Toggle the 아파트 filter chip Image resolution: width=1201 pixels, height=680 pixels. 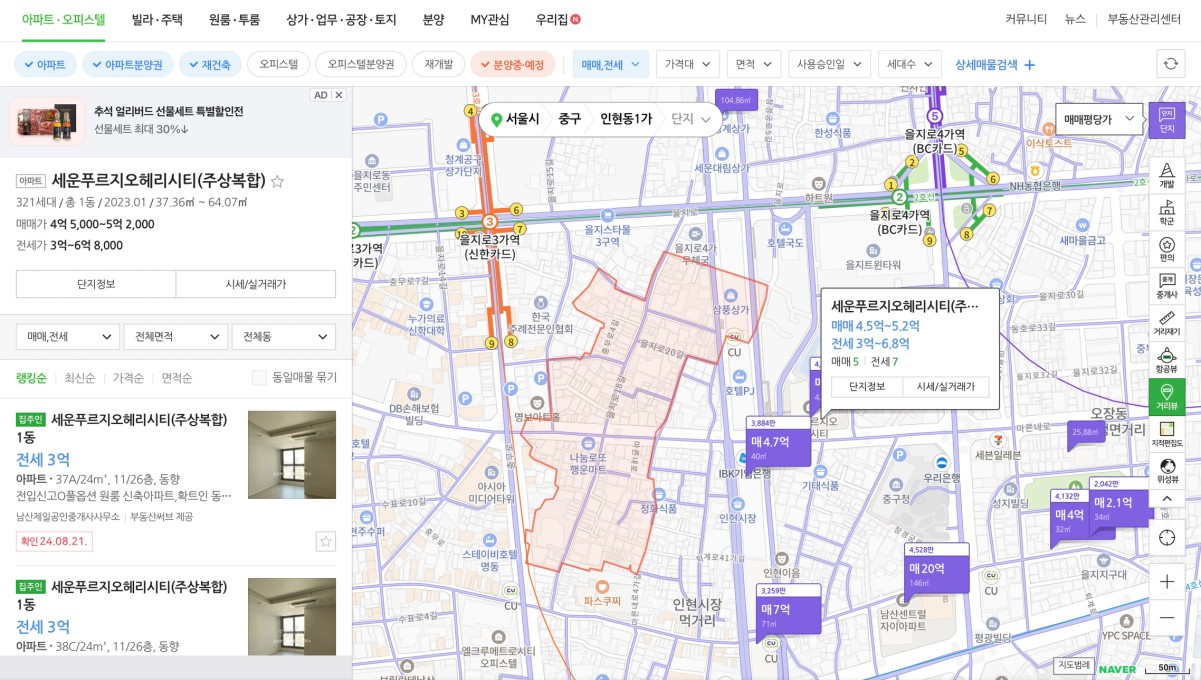45,64
